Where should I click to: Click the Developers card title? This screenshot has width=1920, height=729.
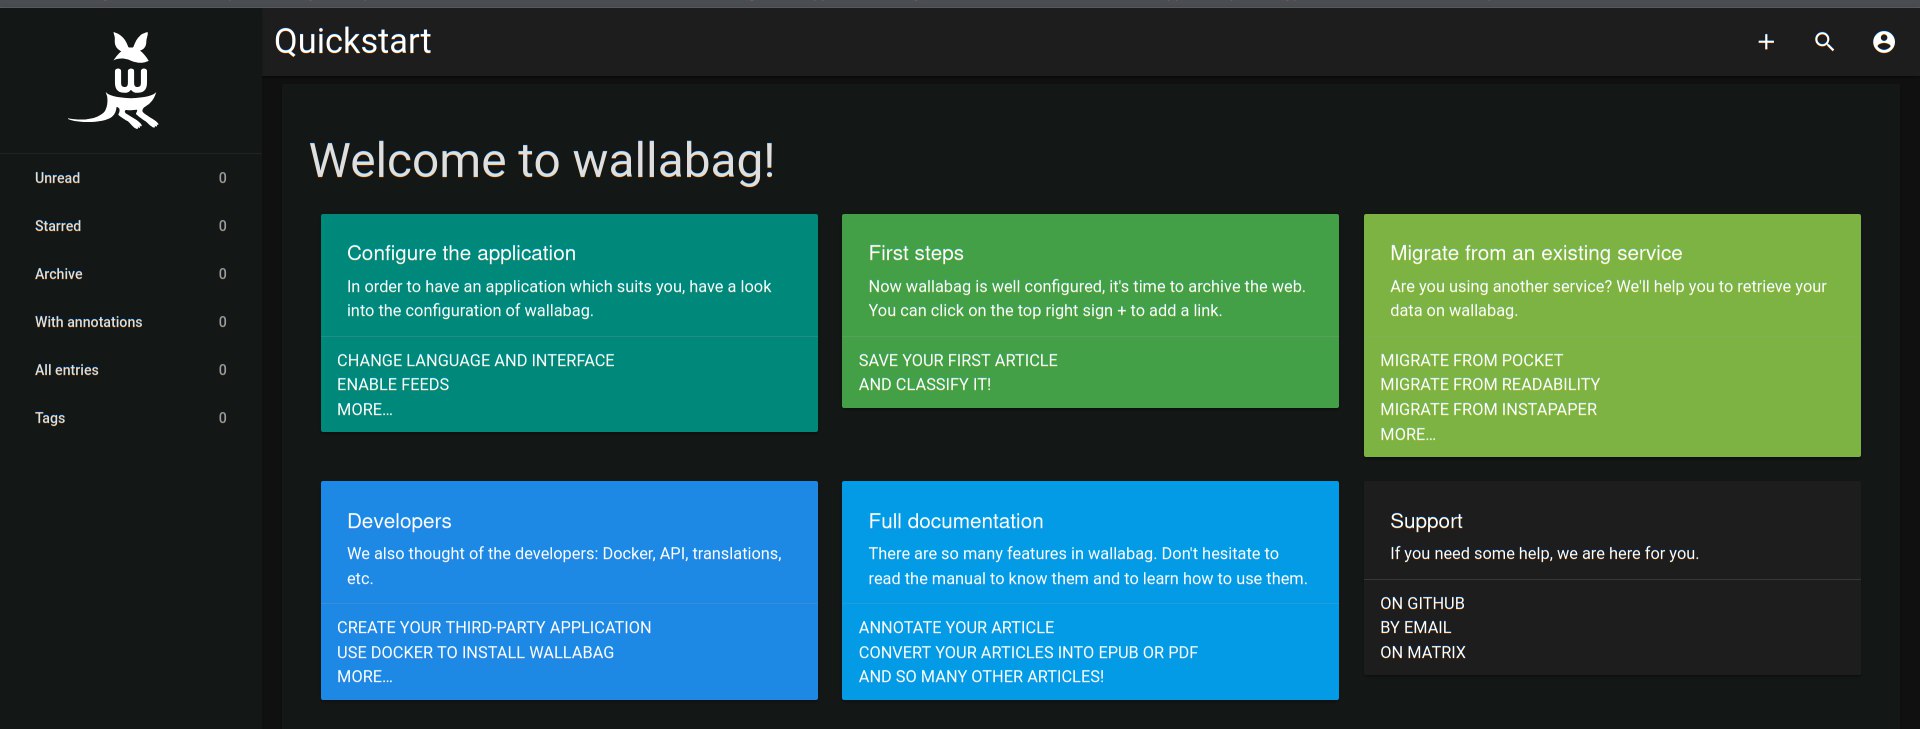tap(399, 521)
